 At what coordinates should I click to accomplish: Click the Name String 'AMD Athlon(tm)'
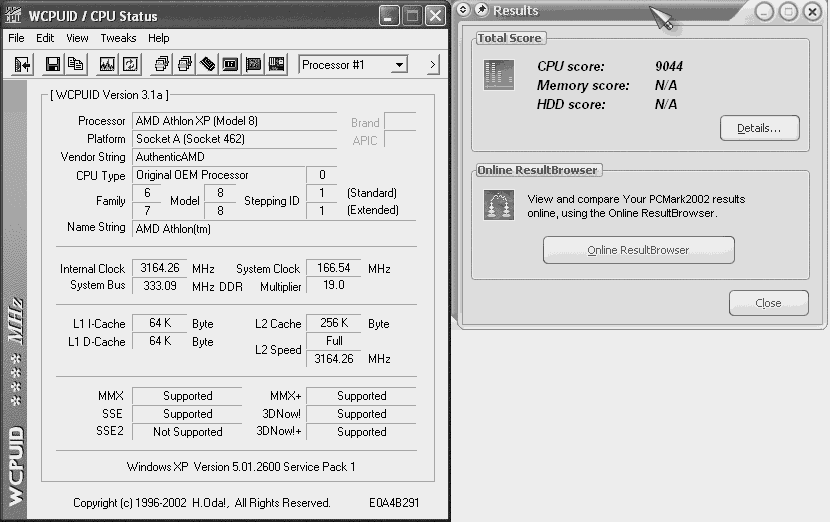[x=274, y=229]
